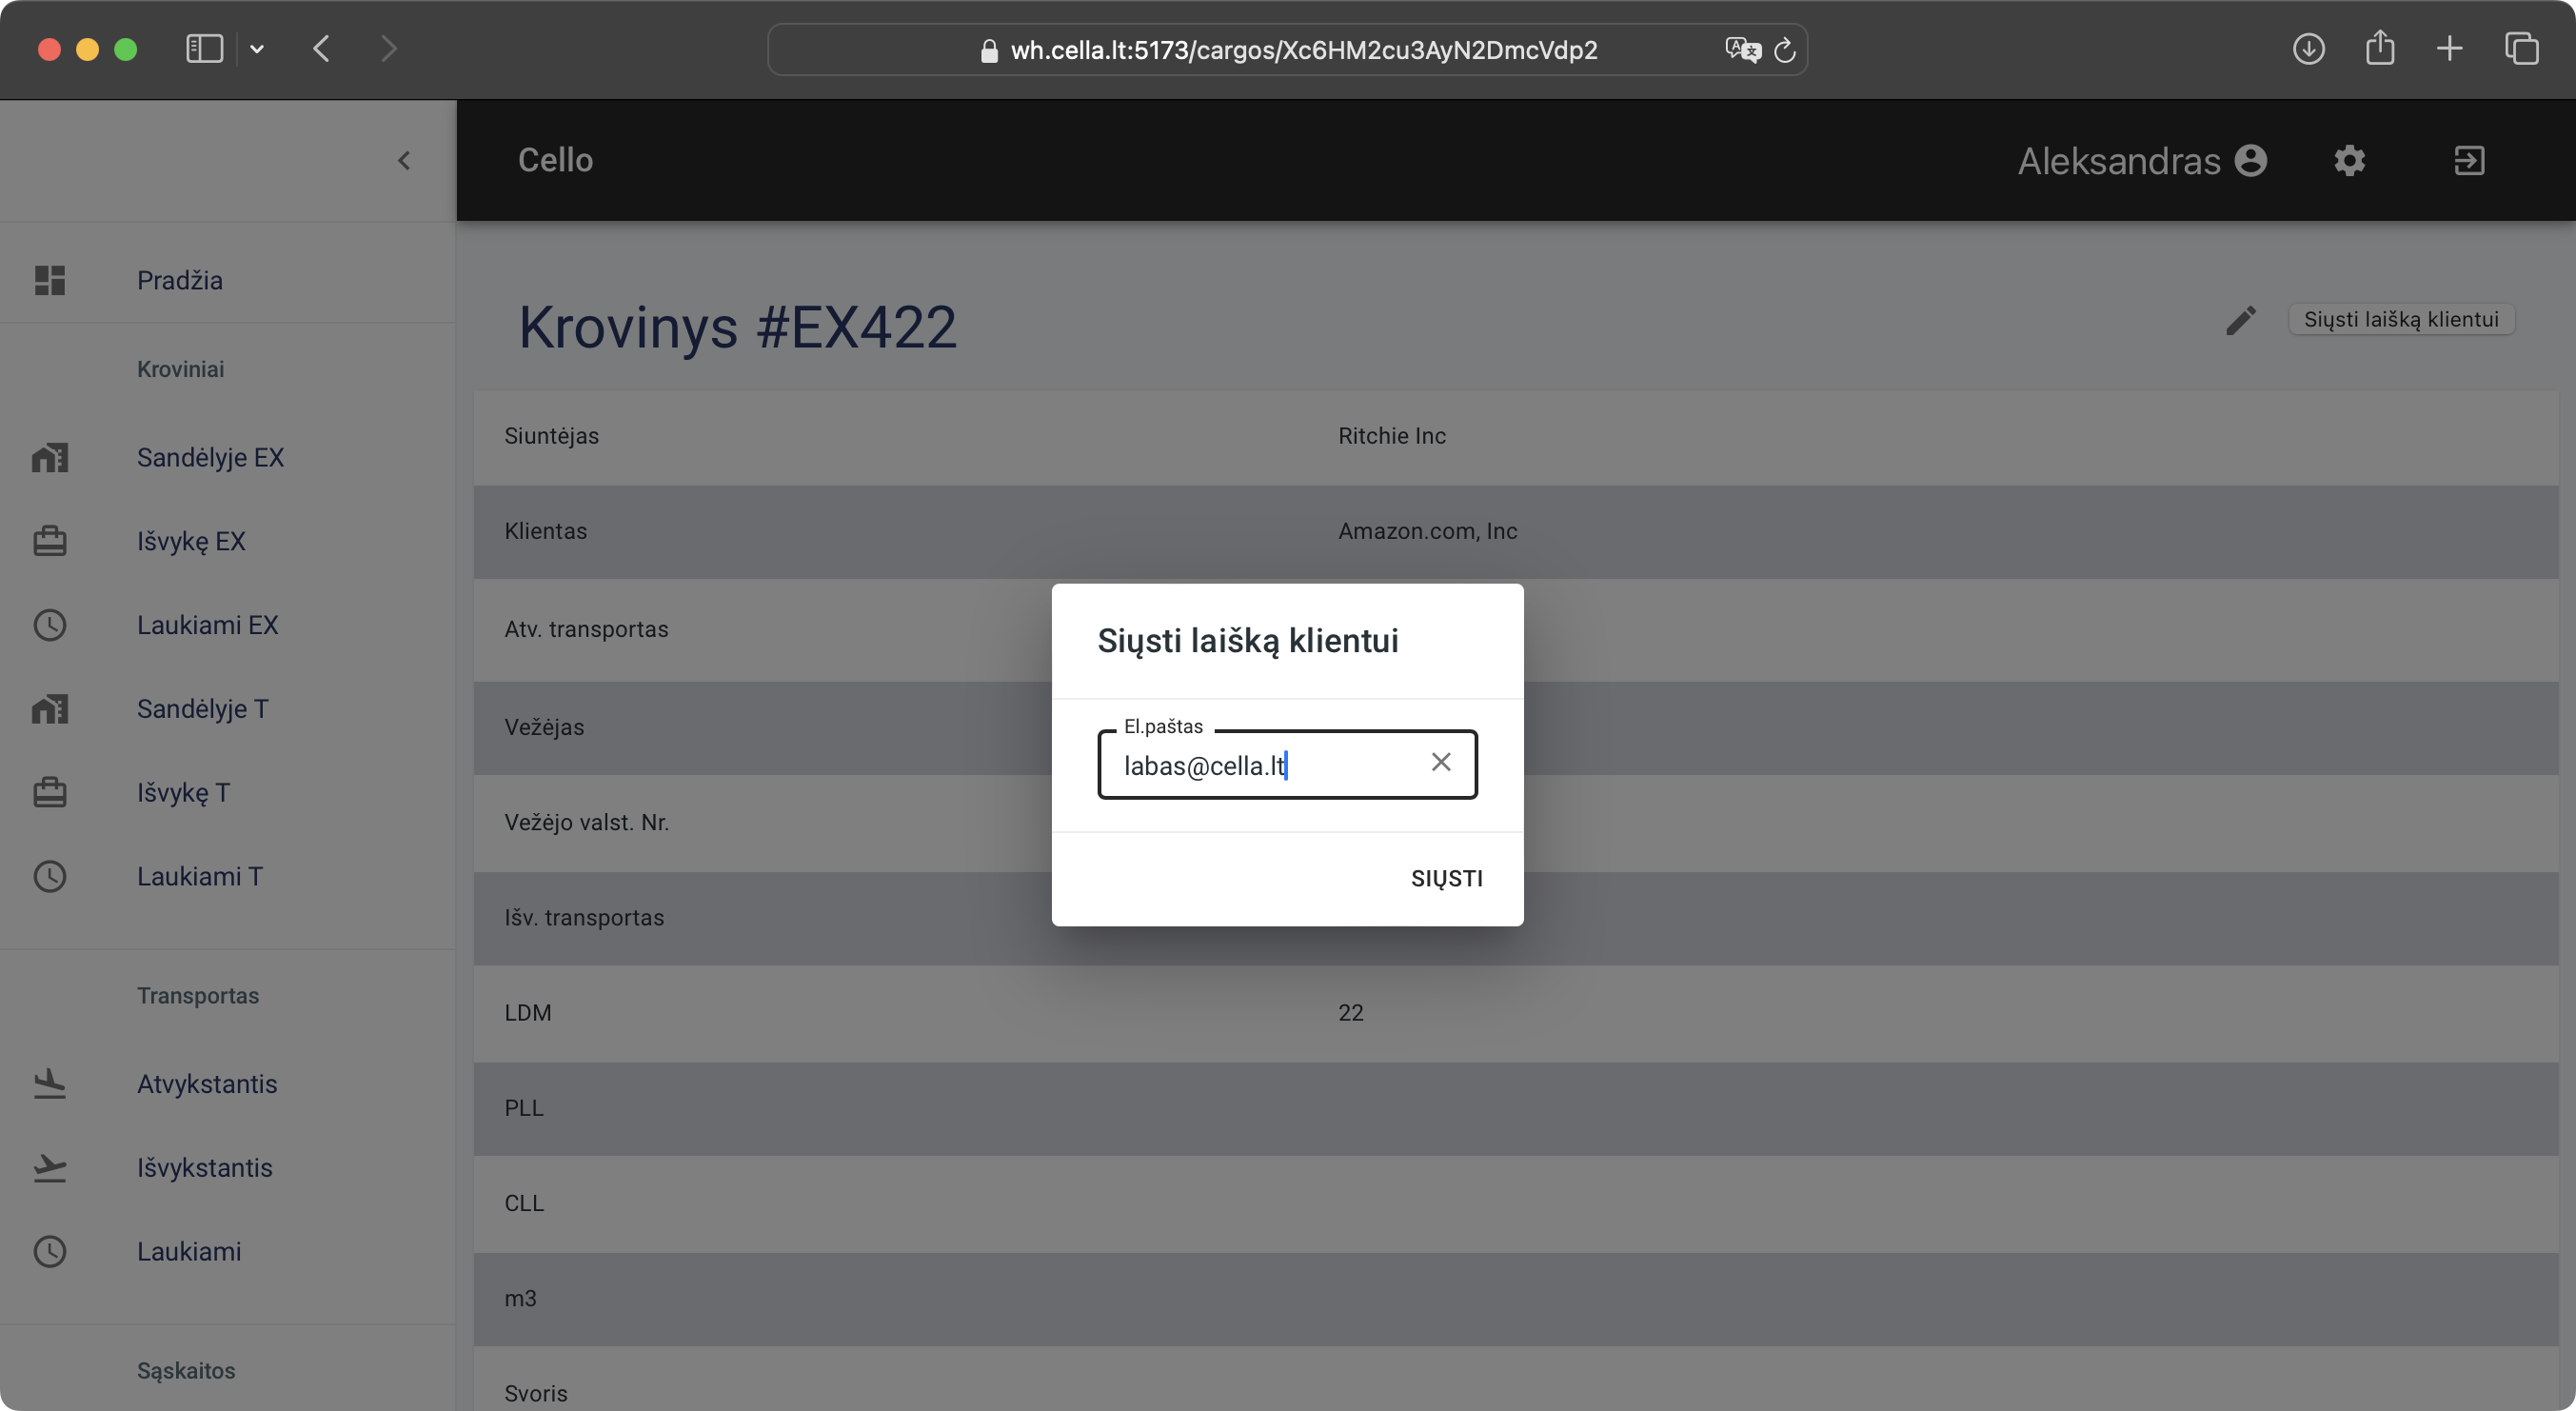The image size is (2576, 1411).
Task: Click the Išv. transportas row label
Action: 584,917
